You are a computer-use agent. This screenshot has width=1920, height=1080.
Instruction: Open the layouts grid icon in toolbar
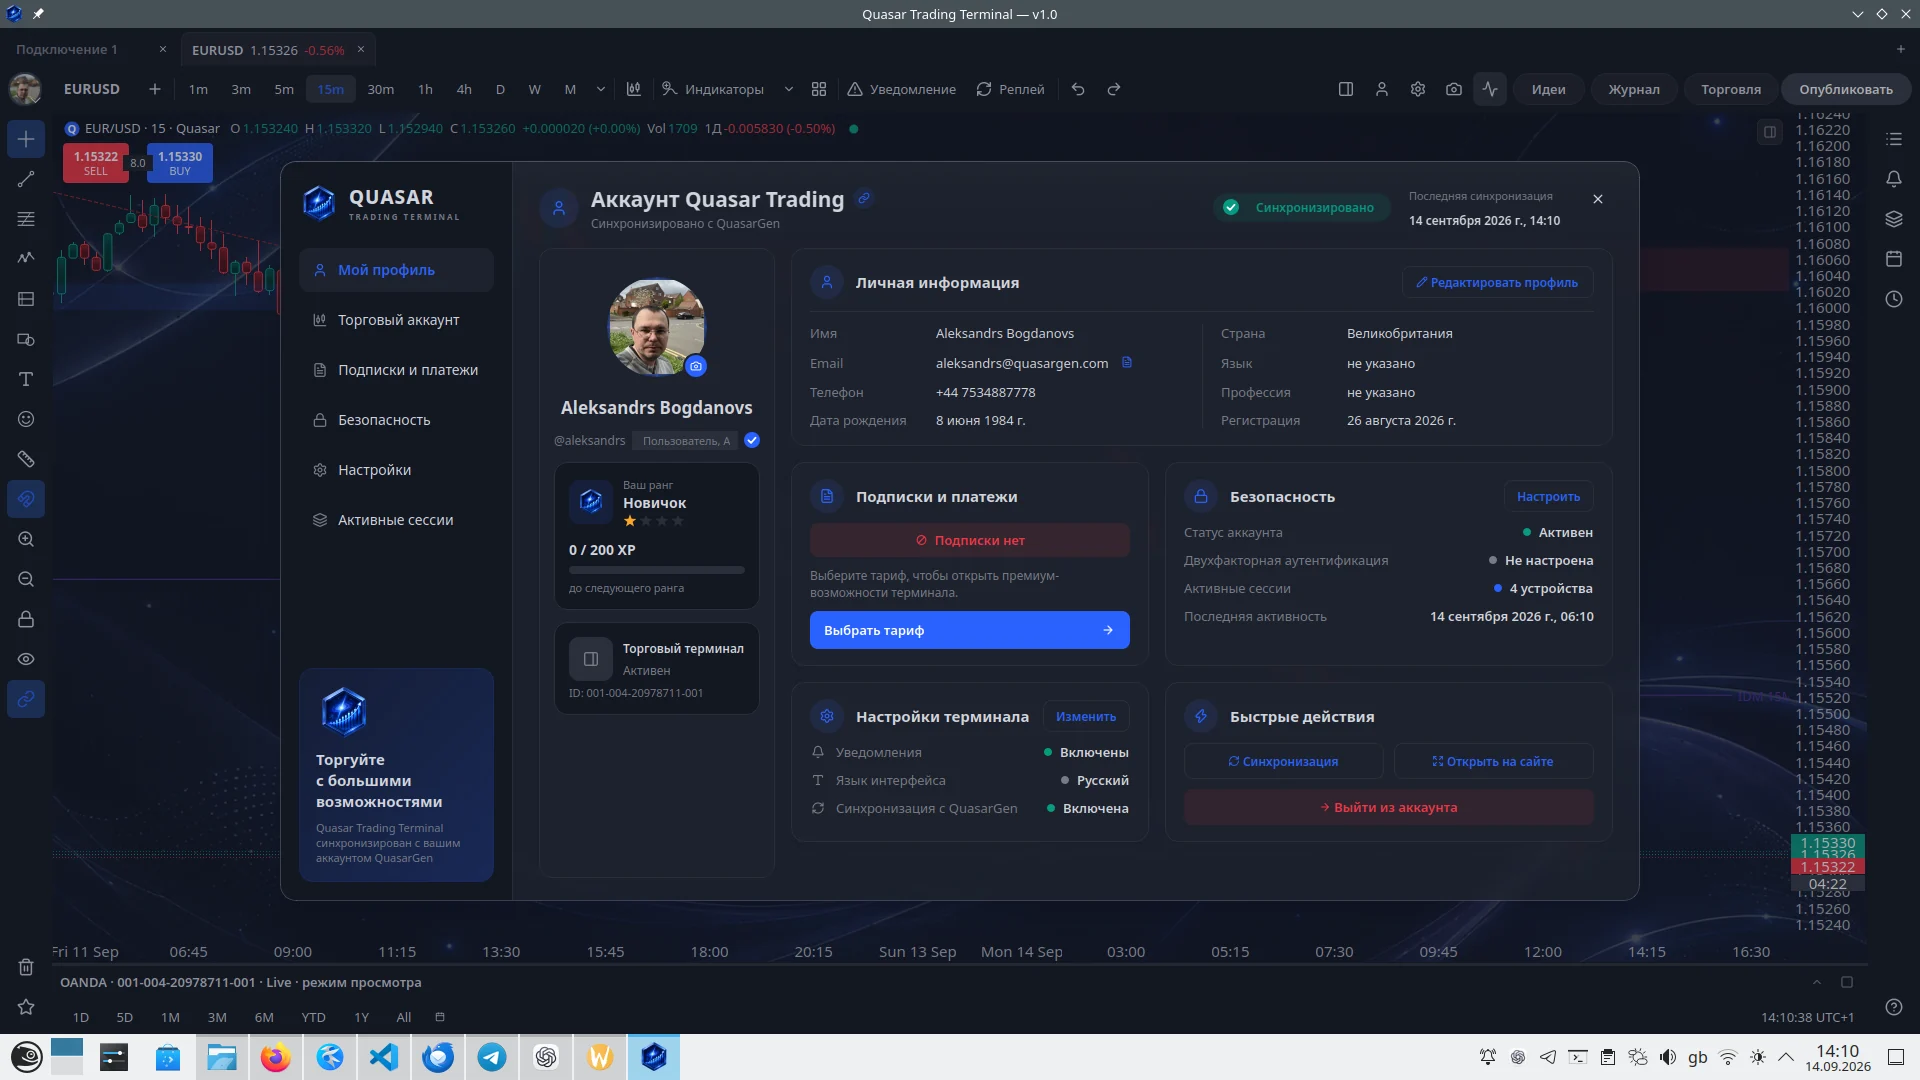tap(819, 89)
